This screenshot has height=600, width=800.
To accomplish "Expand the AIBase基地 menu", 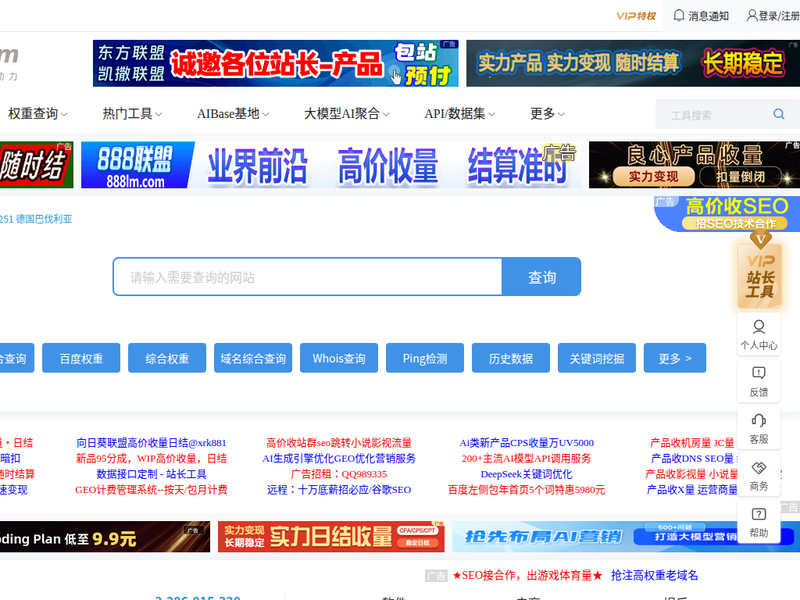I will 233,114.
